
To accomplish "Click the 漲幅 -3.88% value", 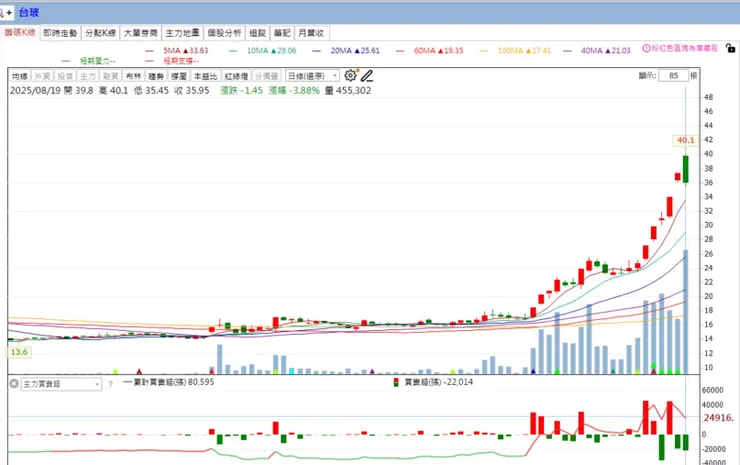I will click(x=294, y=90).
